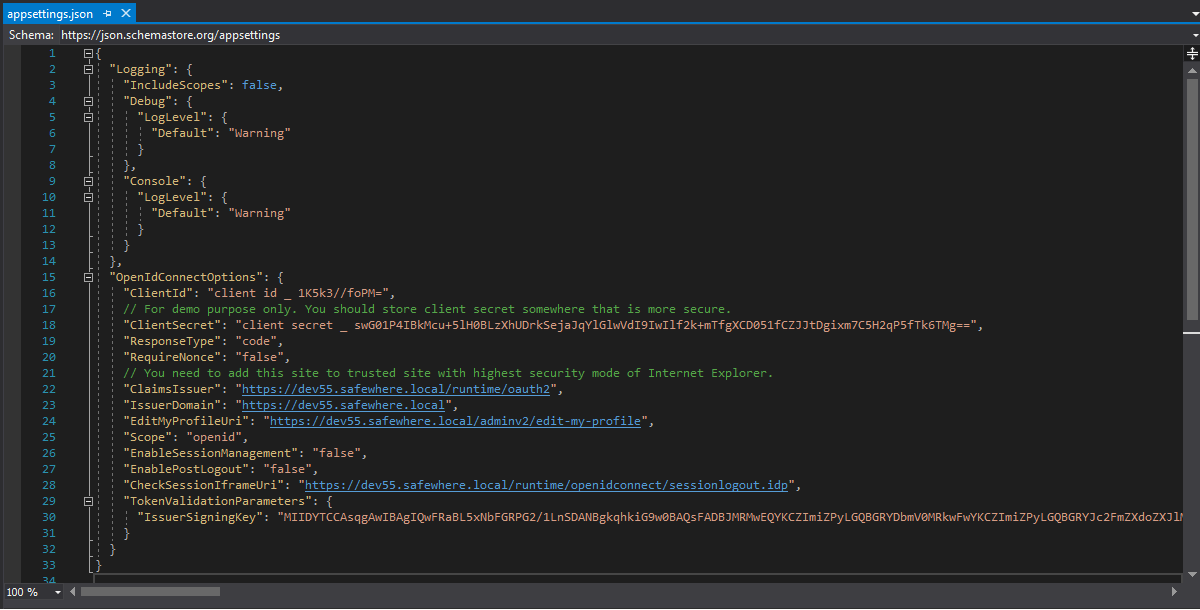Click the "code" value on line 19
This screenshot has width=1200, height=610.
256,341
